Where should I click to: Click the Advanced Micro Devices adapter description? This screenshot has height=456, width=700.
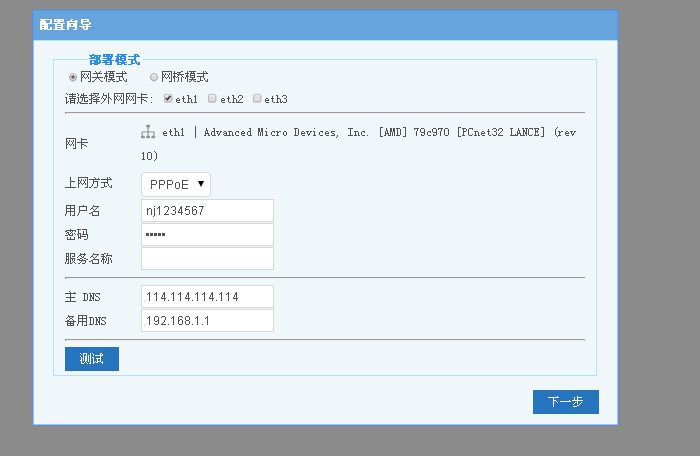[x=370, y=132]
